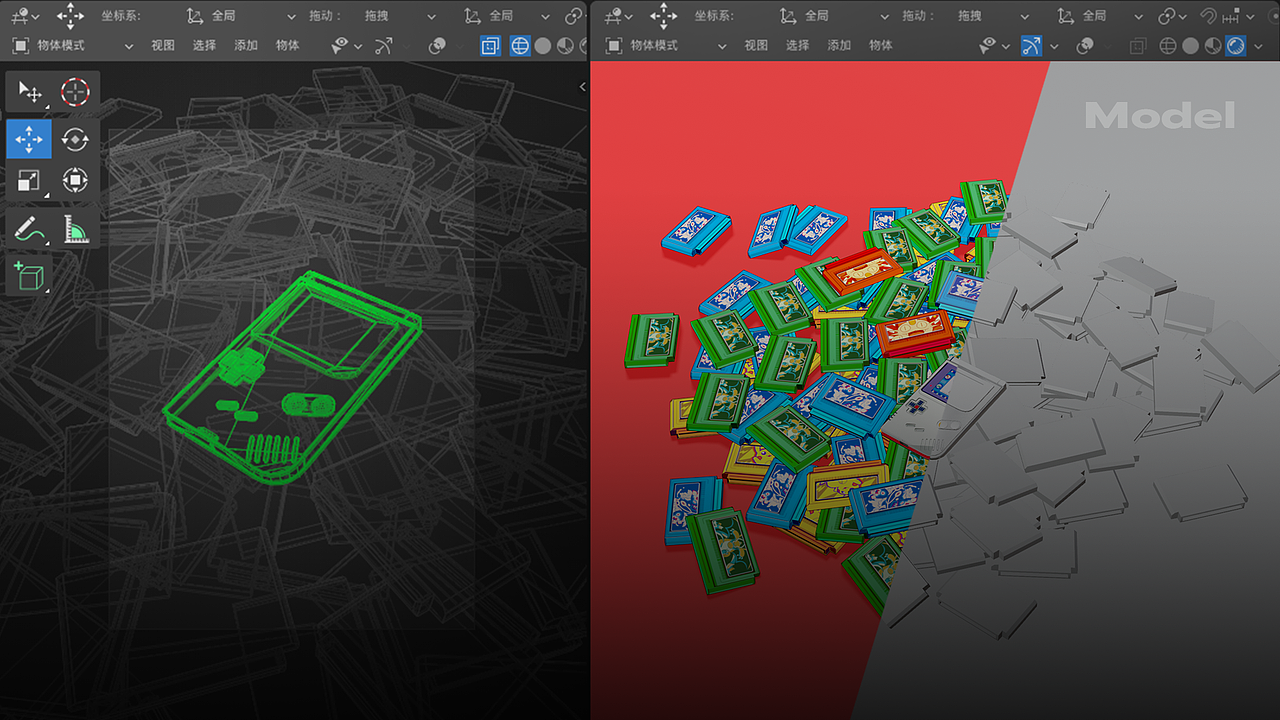The height and width of the screenshot is (720, 1280).
Task: Click object mode icon in left viewport header
Action: (x=20, y=46)
